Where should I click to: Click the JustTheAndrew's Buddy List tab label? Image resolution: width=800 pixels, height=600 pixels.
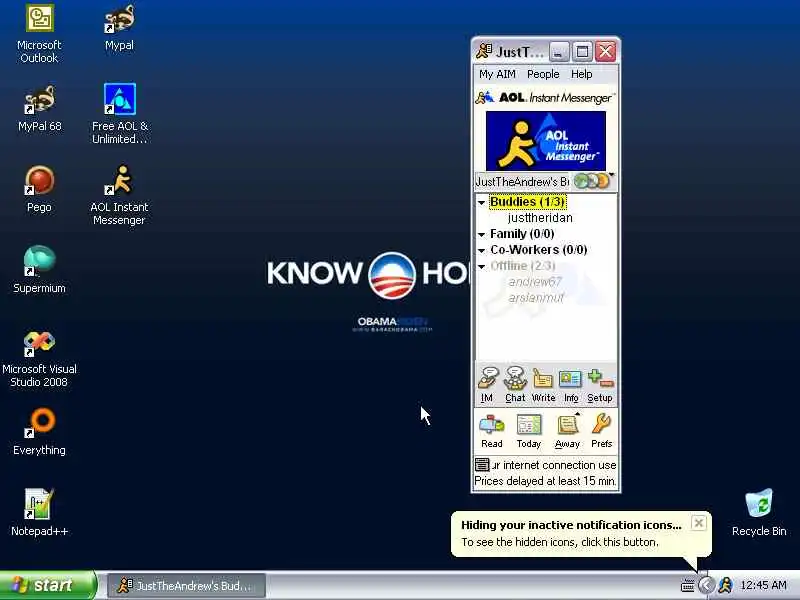(x=522, y=182)
